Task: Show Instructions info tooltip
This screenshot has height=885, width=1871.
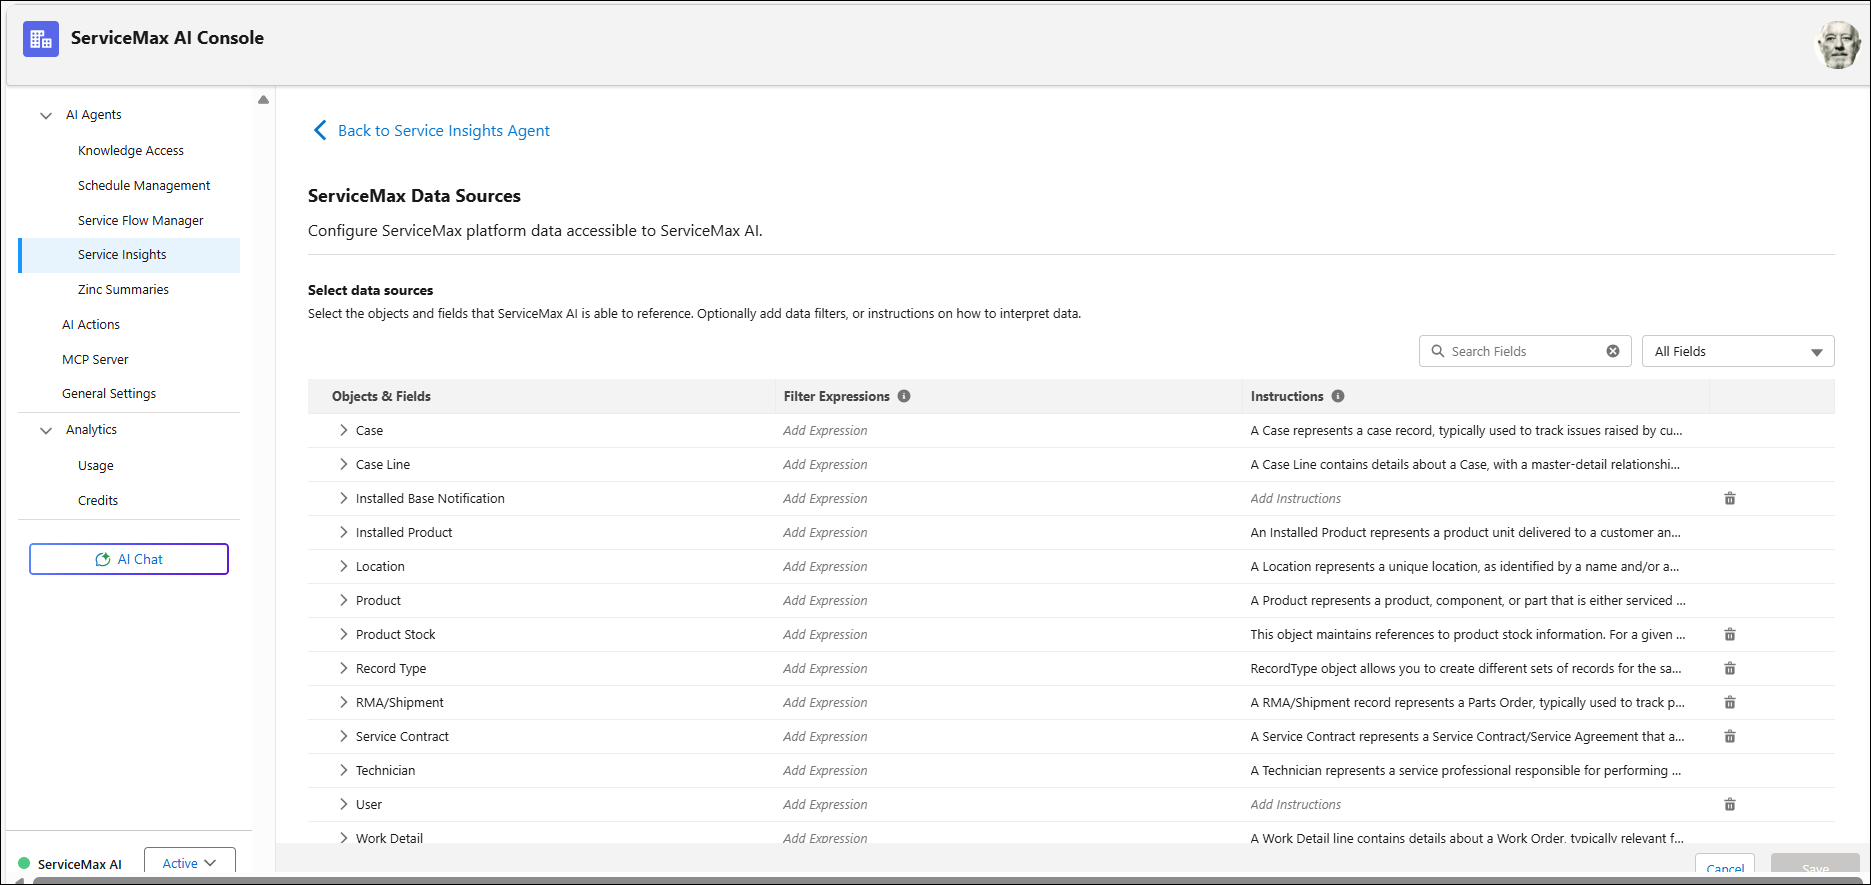Action: pos(1338,396)
